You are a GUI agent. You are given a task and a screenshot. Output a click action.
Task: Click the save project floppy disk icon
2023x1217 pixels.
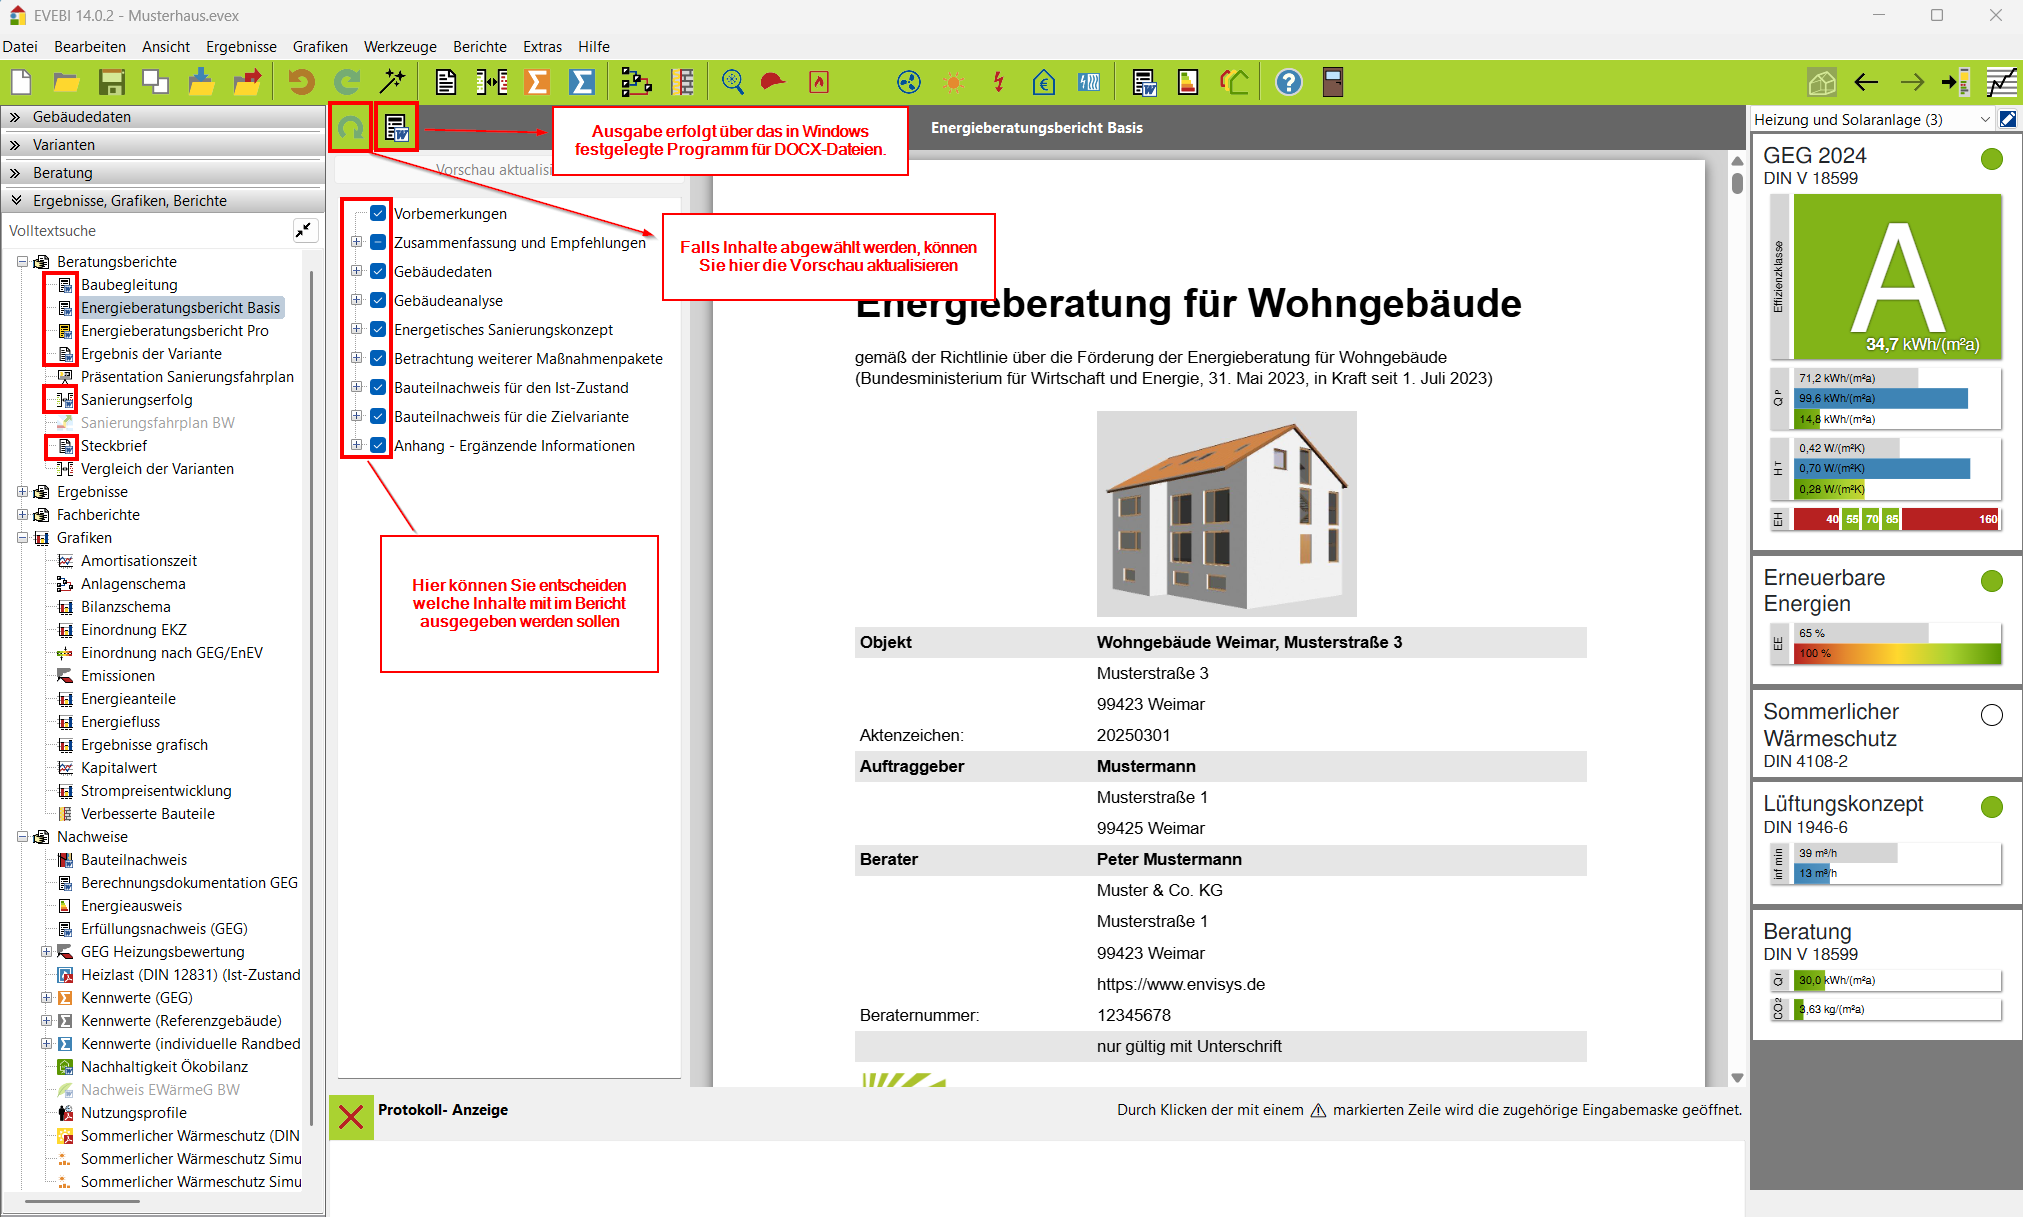[111, 82]
